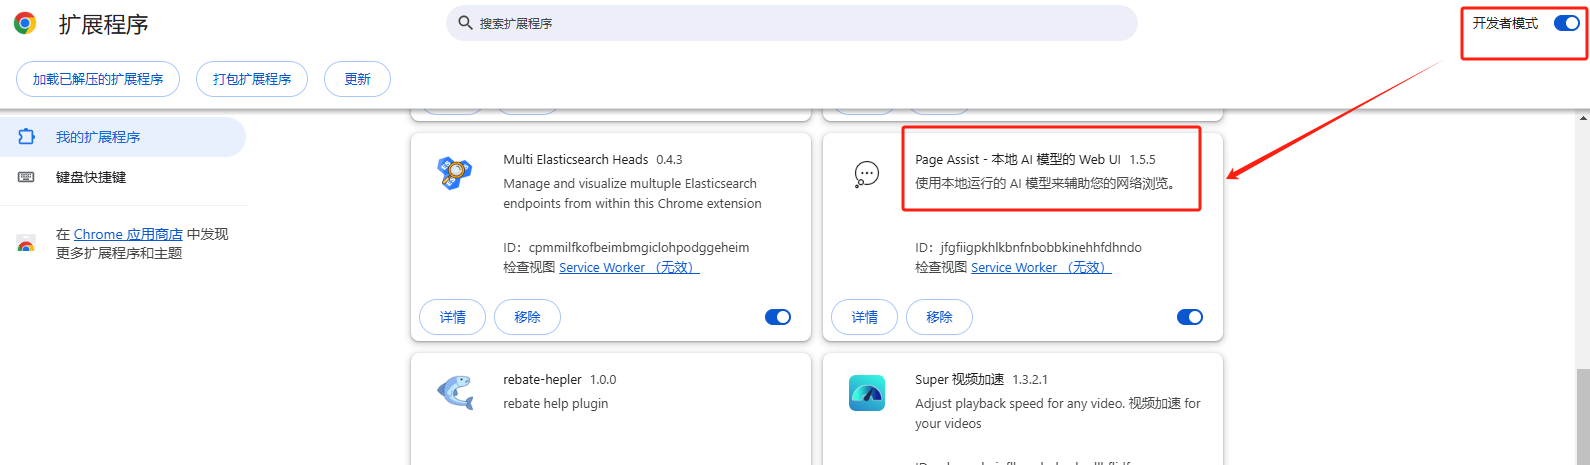
Task: Open 详情 for Page Assist
Action: pos(865,317)
